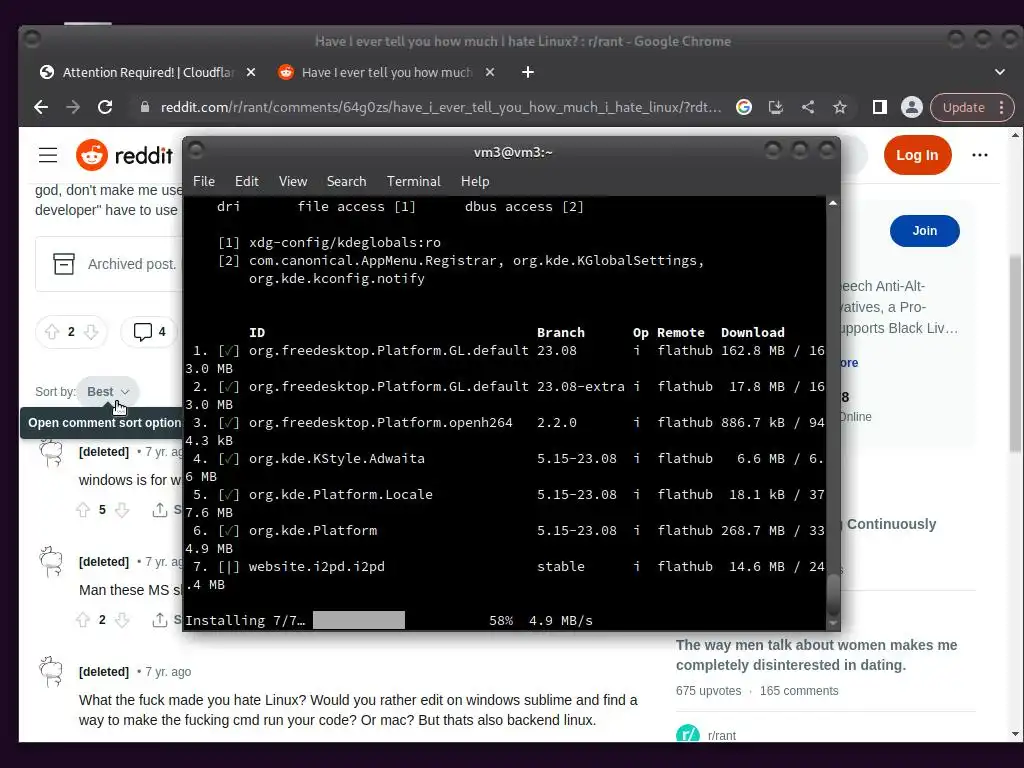
Task: Go back with Chrome's back arrow
Action: [41, 107]
